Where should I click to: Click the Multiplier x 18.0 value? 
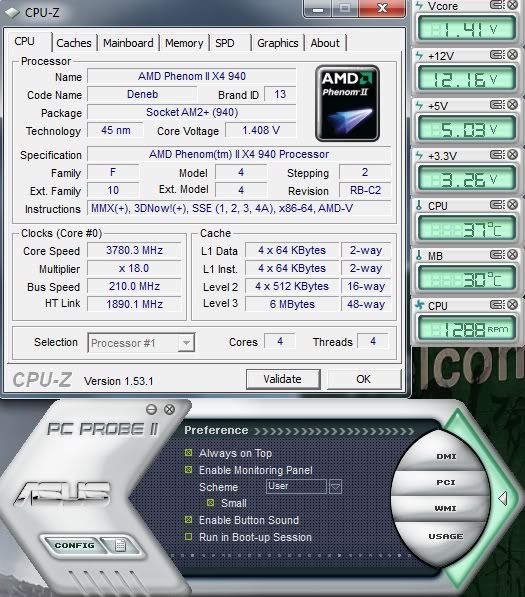[x=134, y=268]
